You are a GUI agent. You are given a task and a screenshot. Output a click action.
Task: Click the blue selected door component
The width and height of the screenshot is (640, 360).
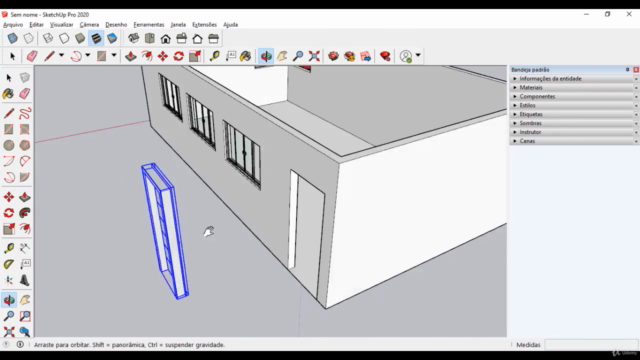click(x=165, y=231)
